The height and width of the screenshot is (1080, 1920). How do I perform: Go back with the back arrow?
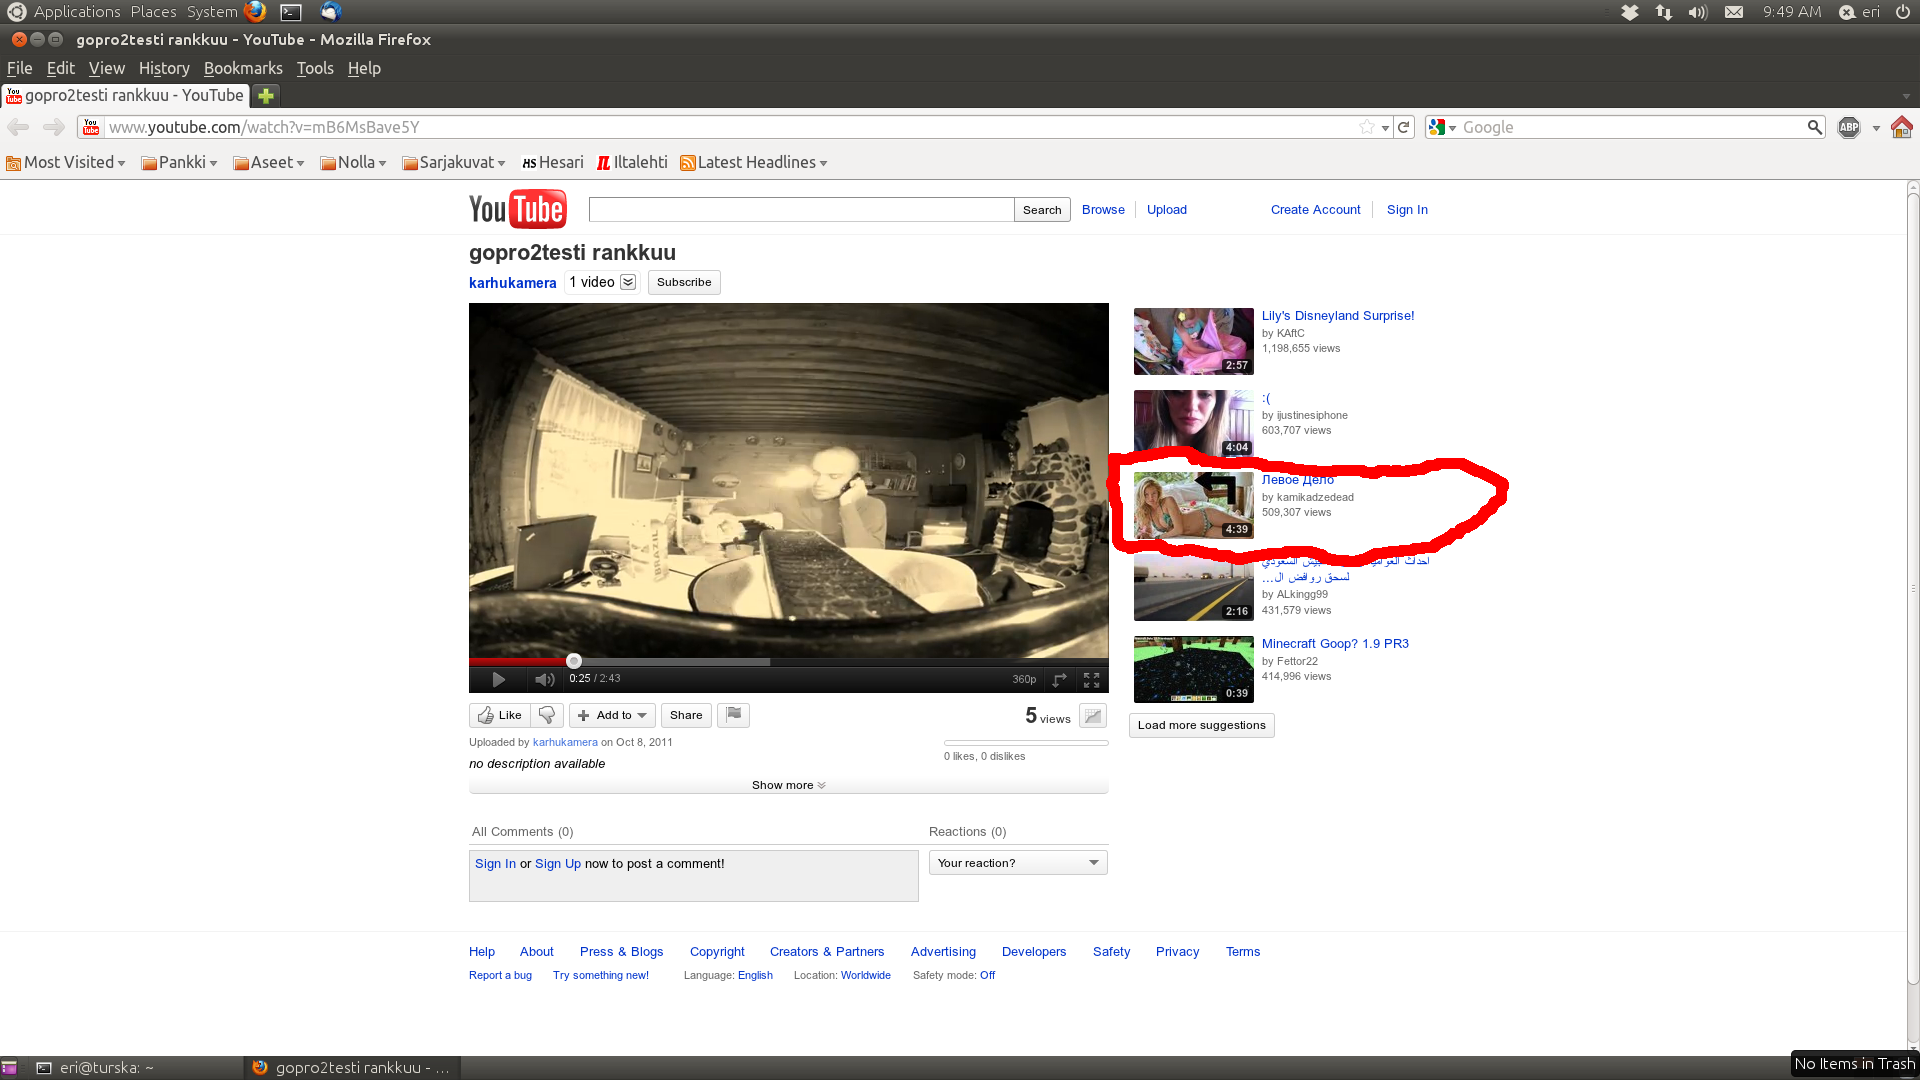coord(18,127)
